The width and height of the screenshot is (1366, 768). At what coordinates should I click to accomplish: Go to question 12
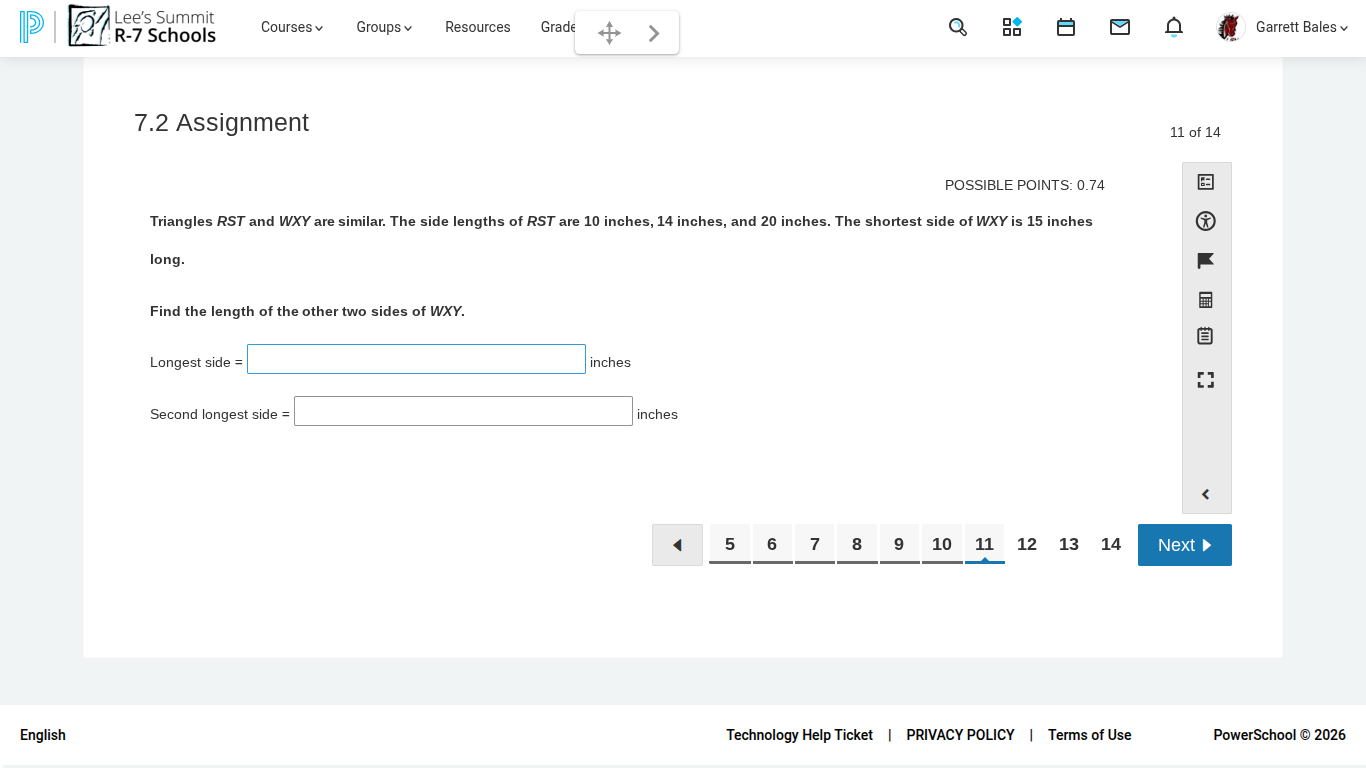(x=1026, y=544)
